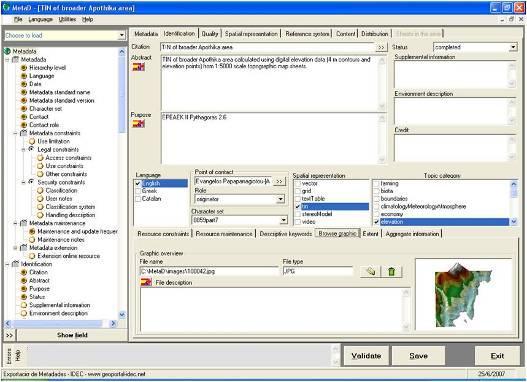This screenshot has height=382, width=527.
Task: Uncheck the elevation topic category box
Action: 376,222
